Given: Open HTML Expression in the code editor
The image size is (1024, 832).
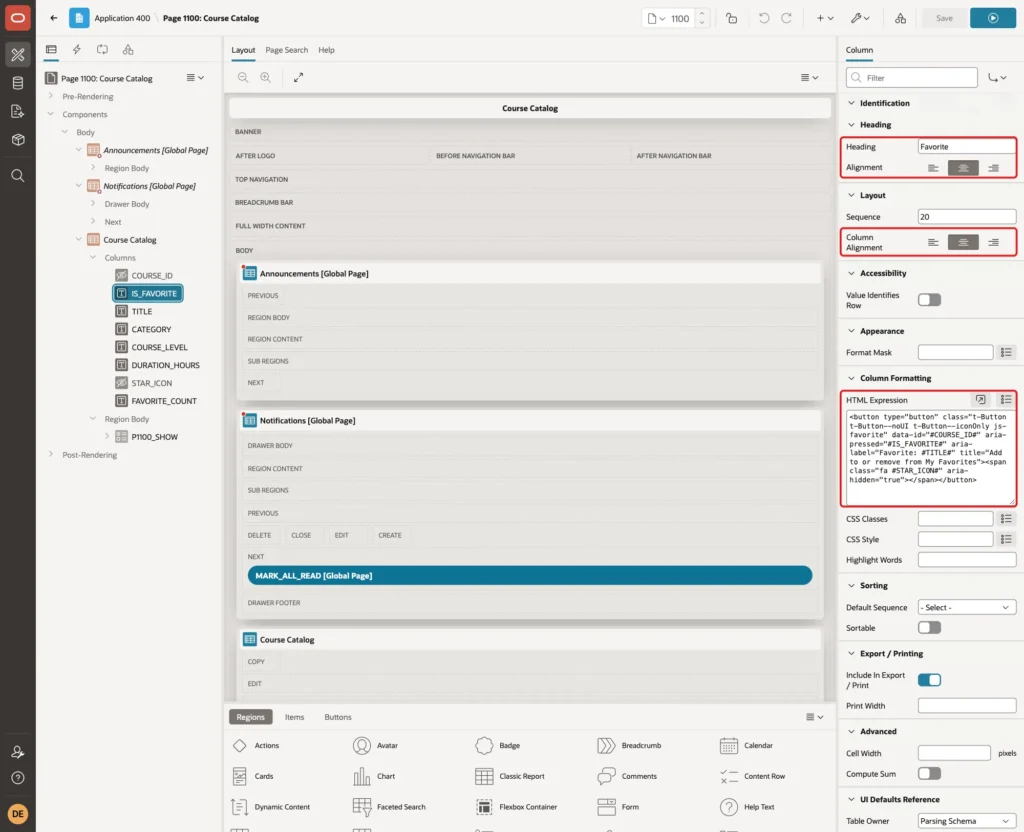Looking at the screenshot, I should coord(980,400).
